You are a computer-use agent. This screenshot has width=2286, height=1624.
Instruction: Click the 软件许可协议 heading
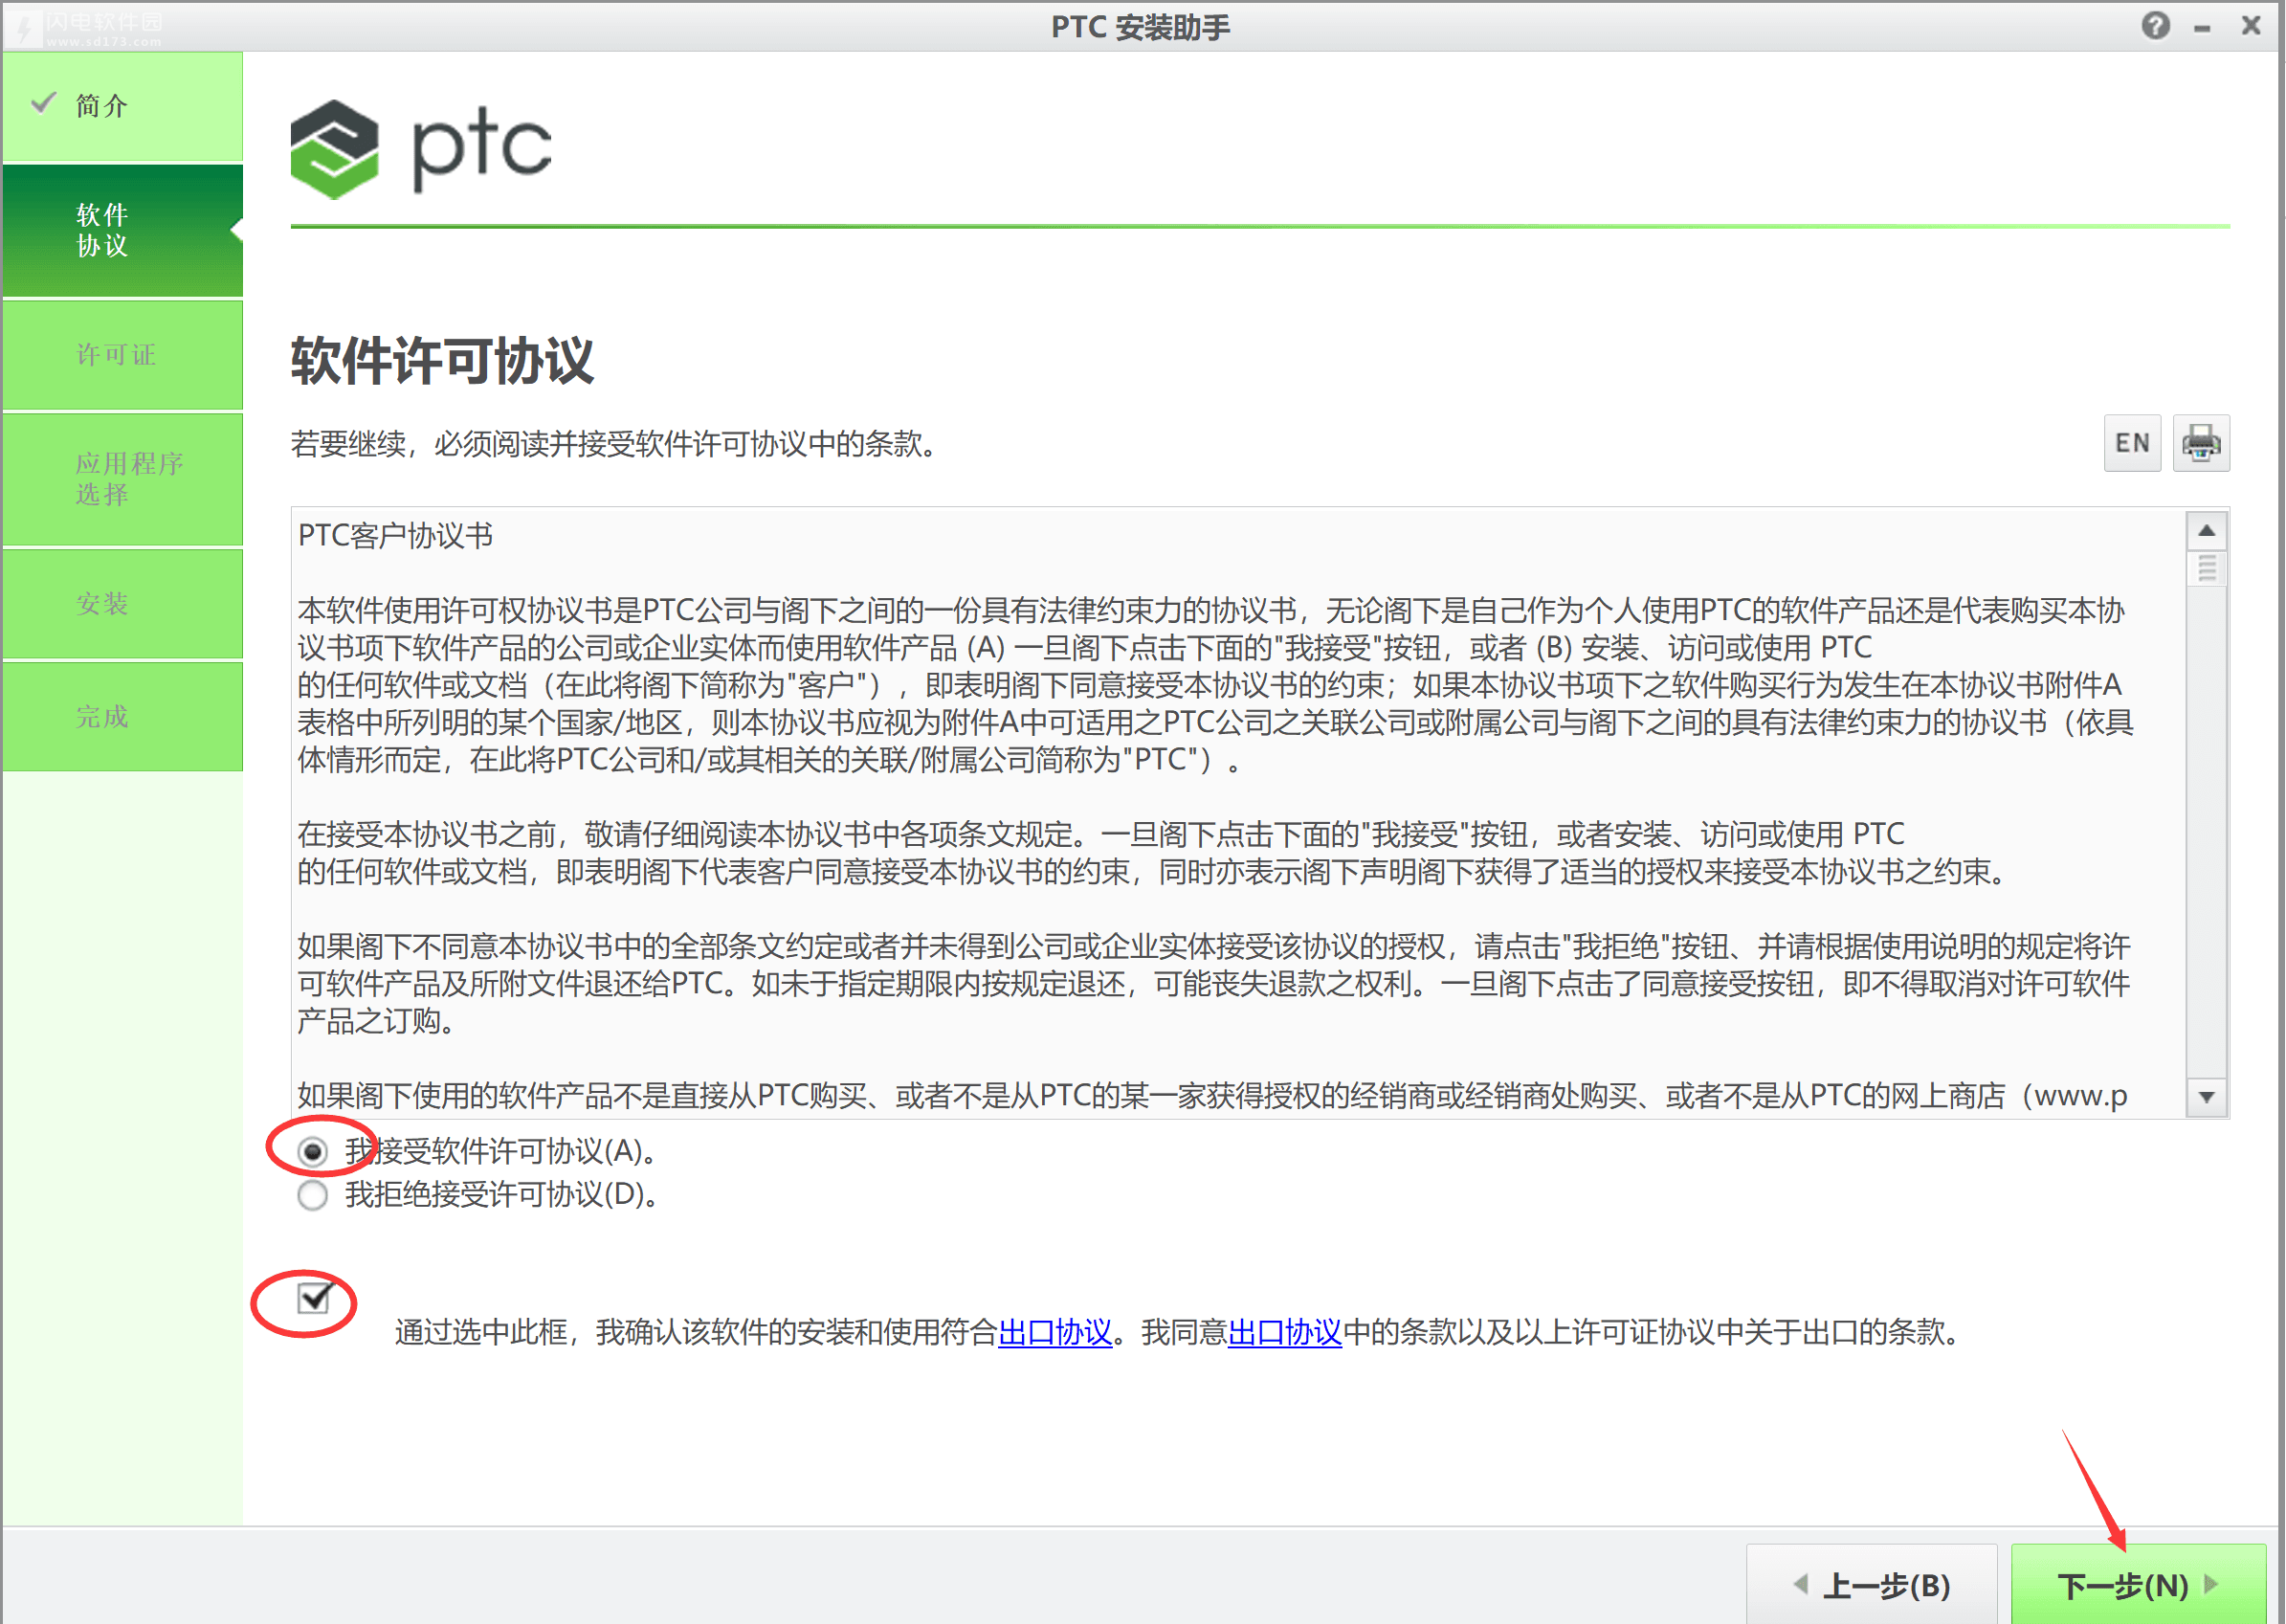(442, 361)
